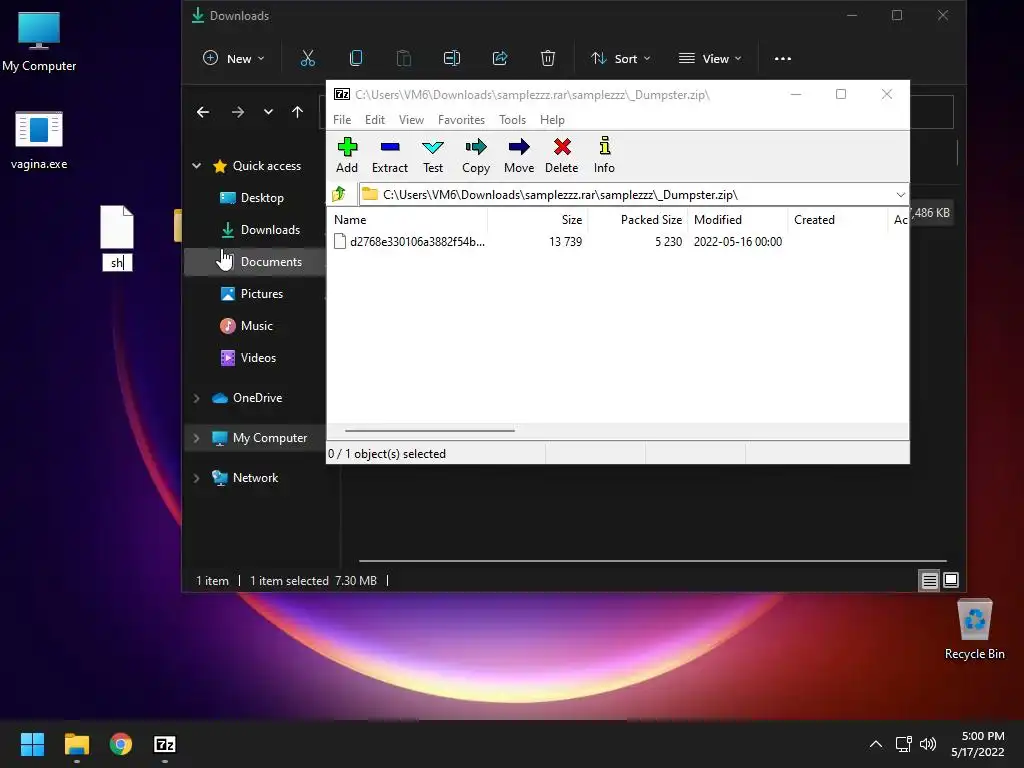Open the Edit menu in 7-Zip
Image resolution: width=1024 pixels, height=768 pixels.
coord(375,120)
